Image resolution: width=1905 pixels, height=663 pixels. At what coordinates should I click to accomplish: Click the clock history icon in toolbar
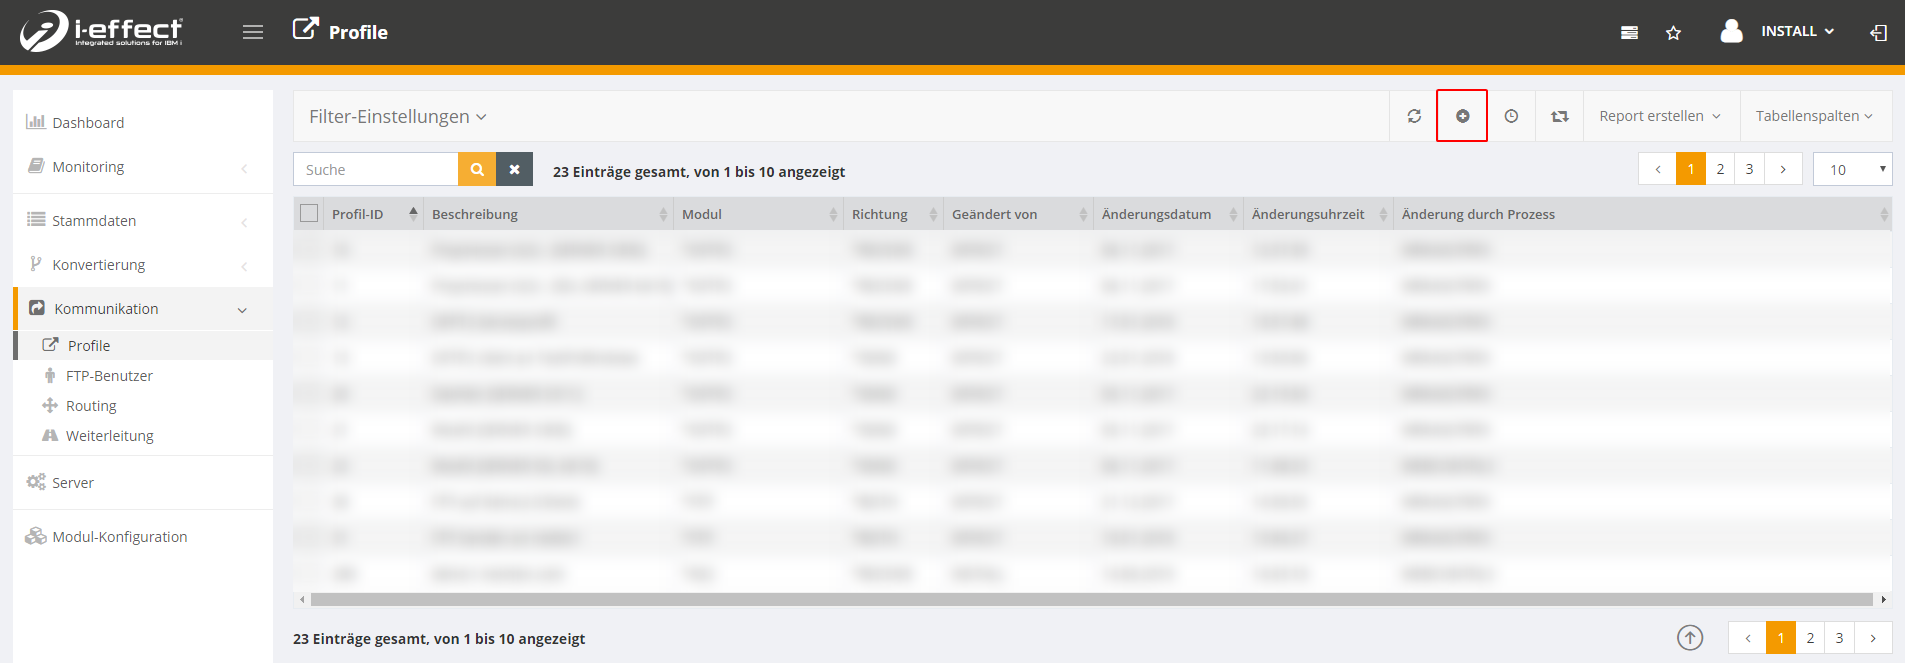click(1511, 116)
